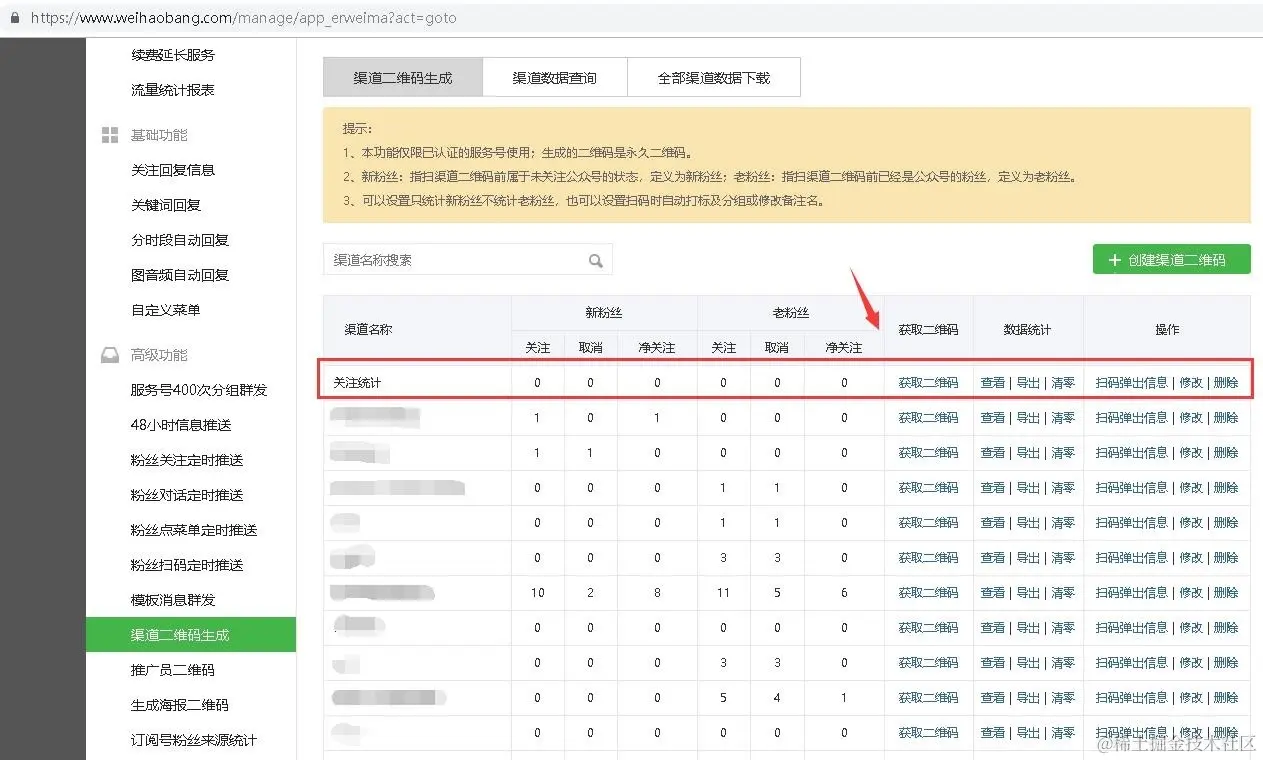The height and width of the screenshot is (760, 1263).
Task: Click the cell showing value 11
Action: tap(724, 593)
